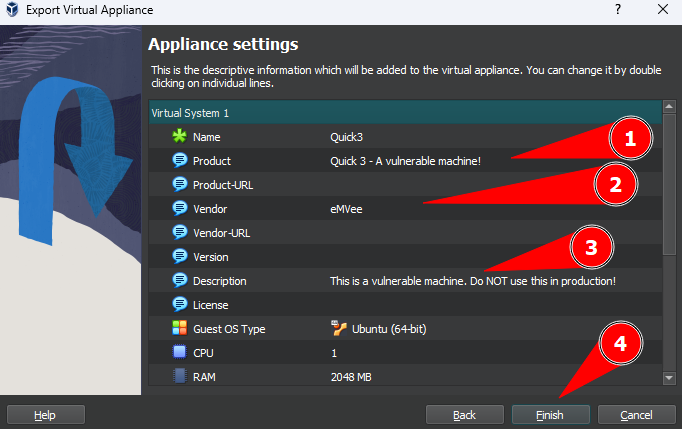
Task: Click the Product row speech-bubble icon
Action: pos(180,161)
